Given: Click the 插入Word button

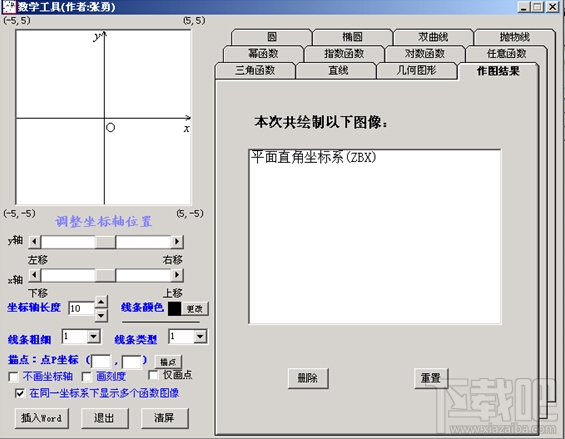Looking at the screenshot, I should tap(41, 418).
